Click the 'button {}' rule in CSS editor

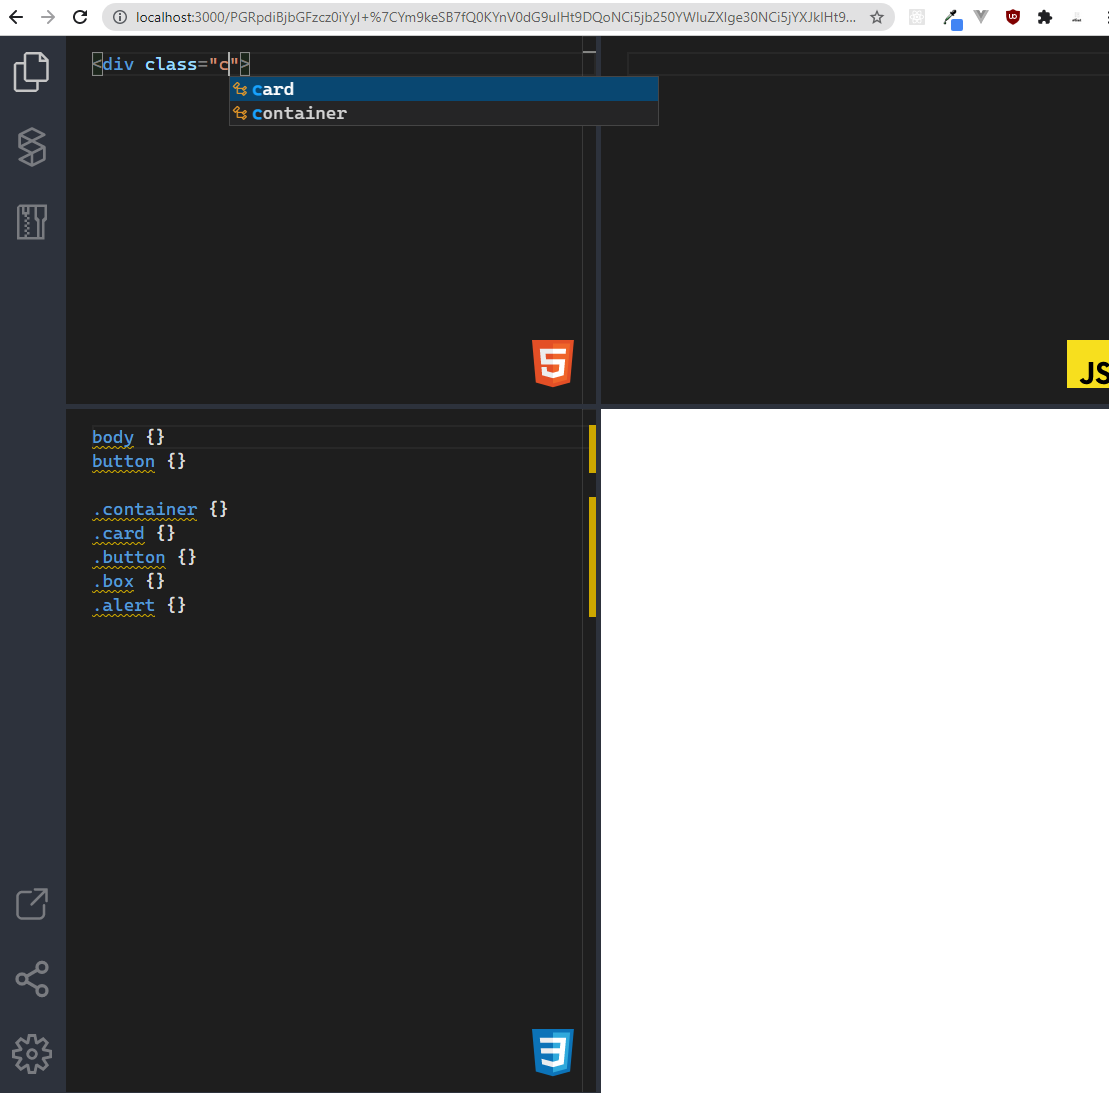tap(139, 461)
